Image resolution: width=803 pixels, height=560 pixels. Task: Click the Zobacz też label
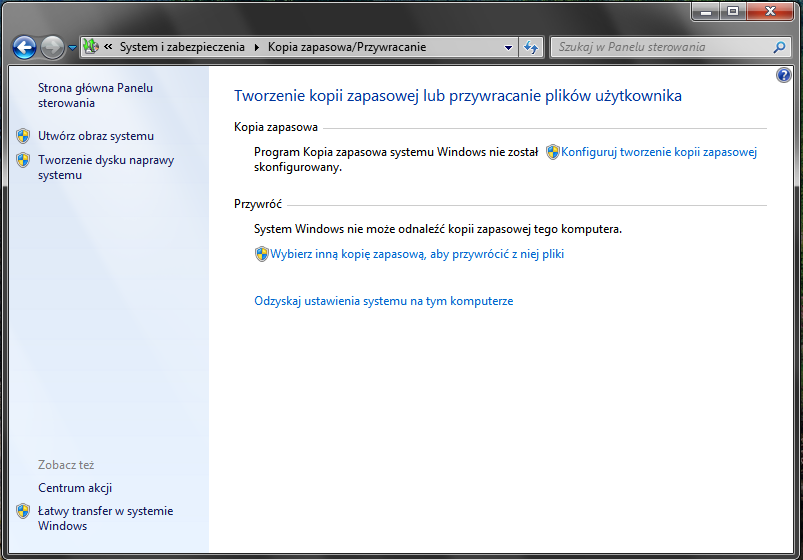coord(66,465)
